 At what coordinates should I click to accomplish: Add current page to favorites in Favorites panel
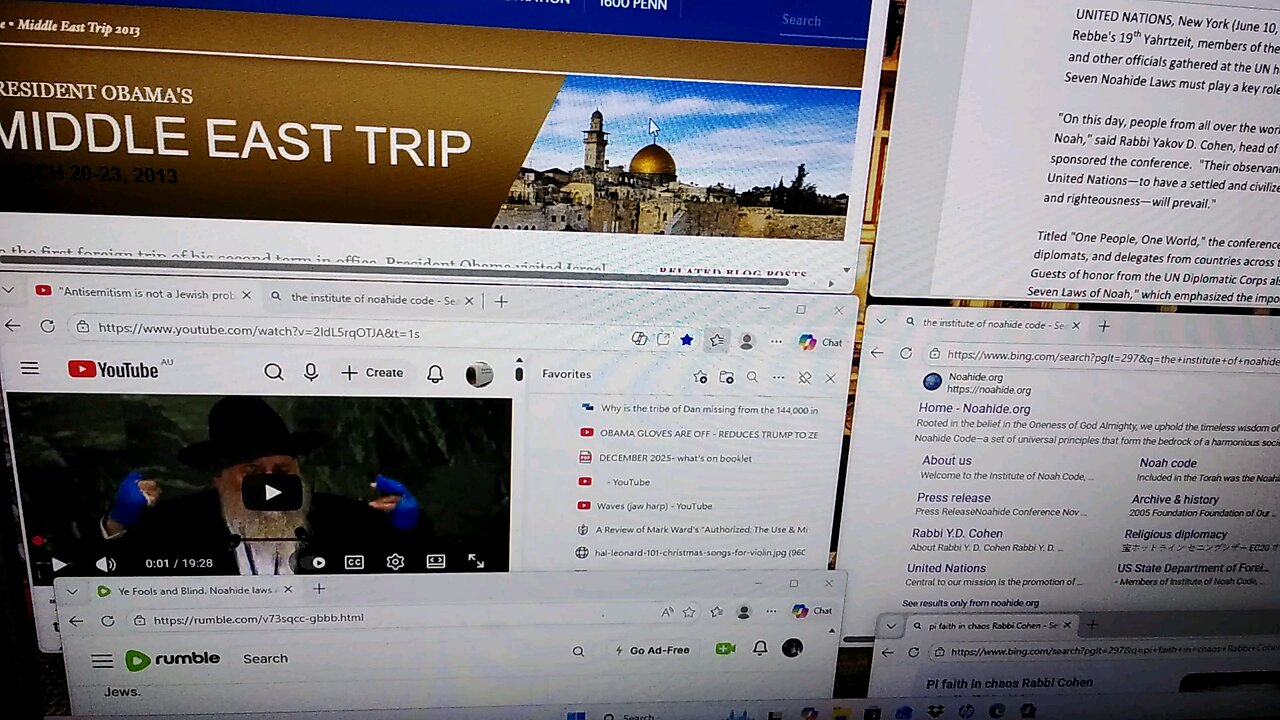[700, 377]
